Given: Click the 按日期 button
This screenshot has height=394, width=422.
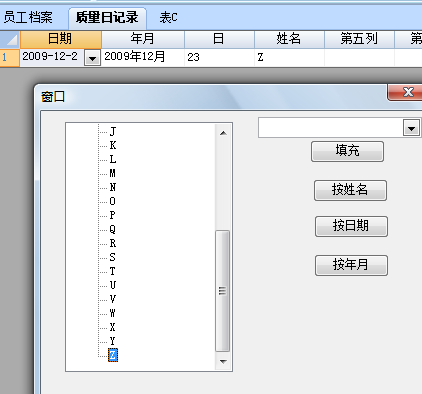Looking at the screenshot, I should click(351, 226).
